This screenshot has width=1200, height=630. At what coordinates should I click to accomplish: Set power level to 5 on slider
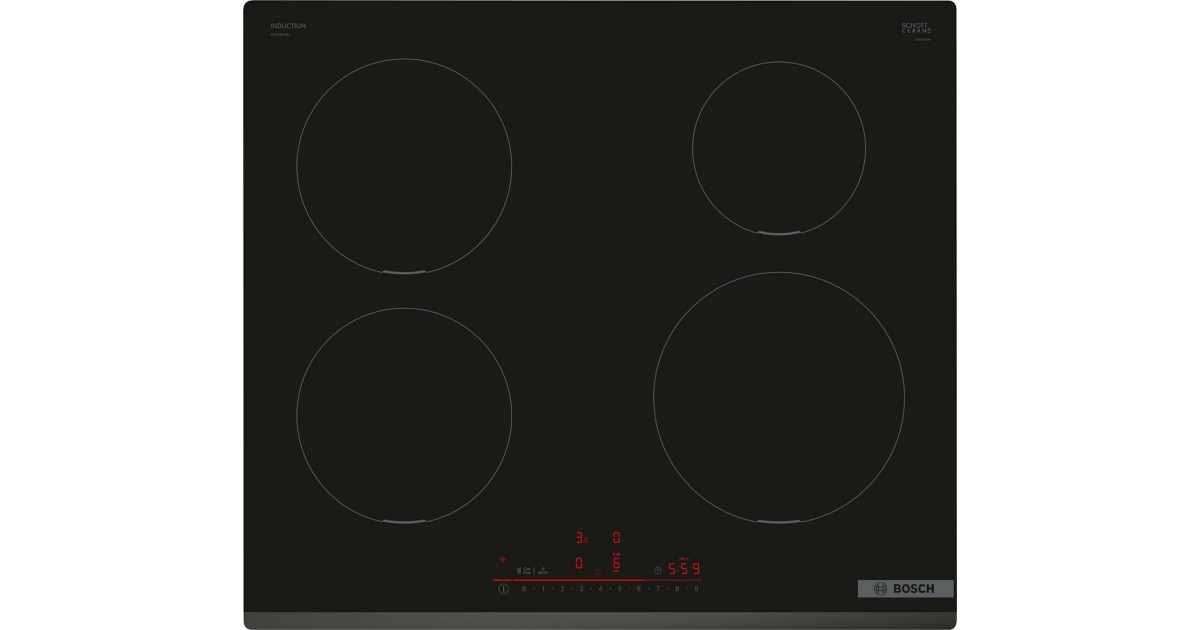click(619, 589)
